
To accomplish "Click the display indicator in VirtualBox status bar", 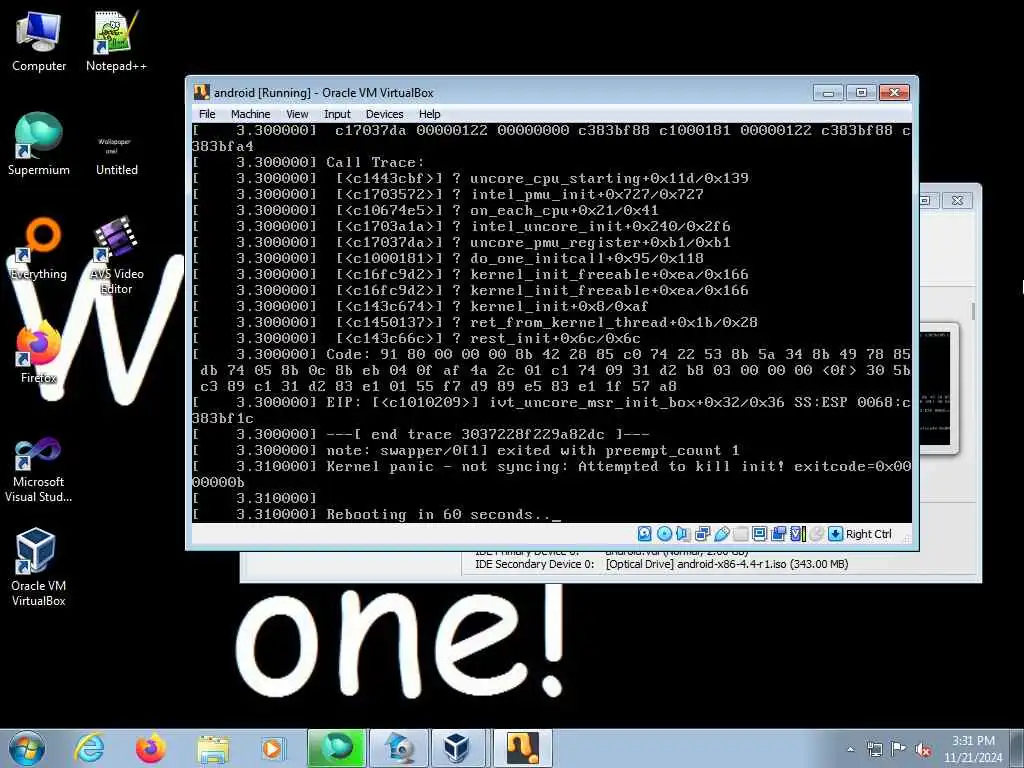I will [760, 534].
